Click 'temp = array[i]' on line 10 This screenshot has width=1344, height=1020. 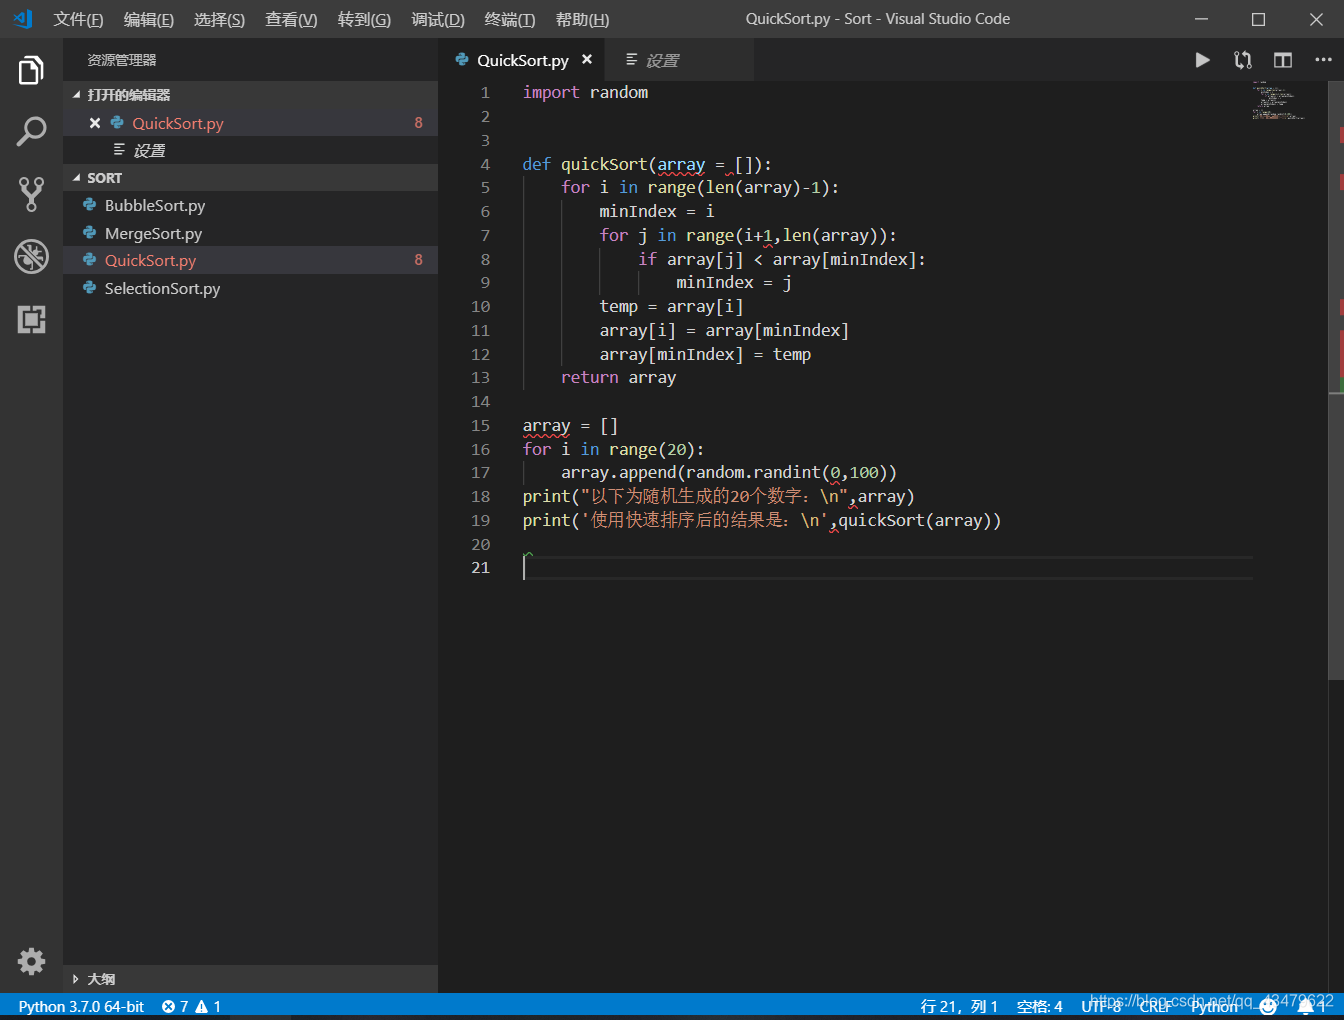pos(671,306)
